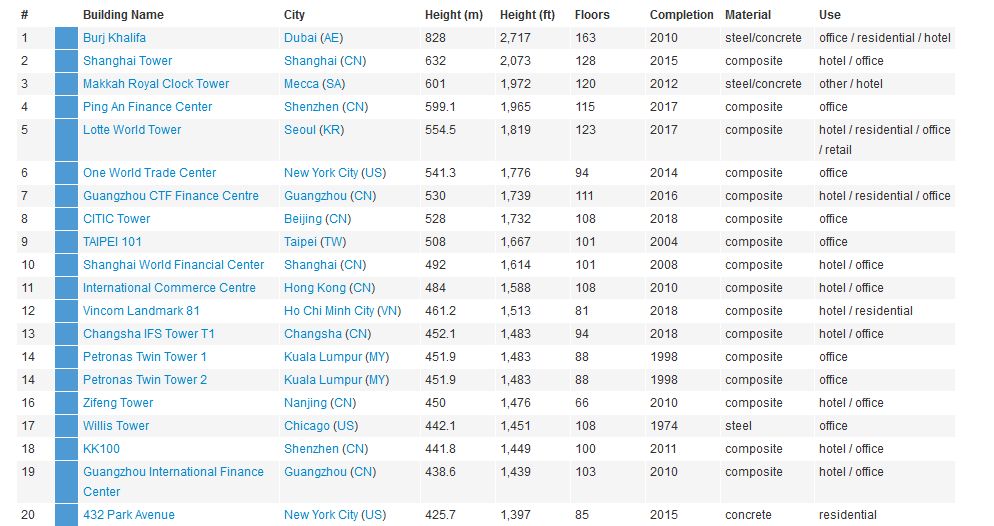Open the Kuala Lumpur link for Petronas Tower 1
The height and width of the screenshot is (526, 994).
(321, 357)
